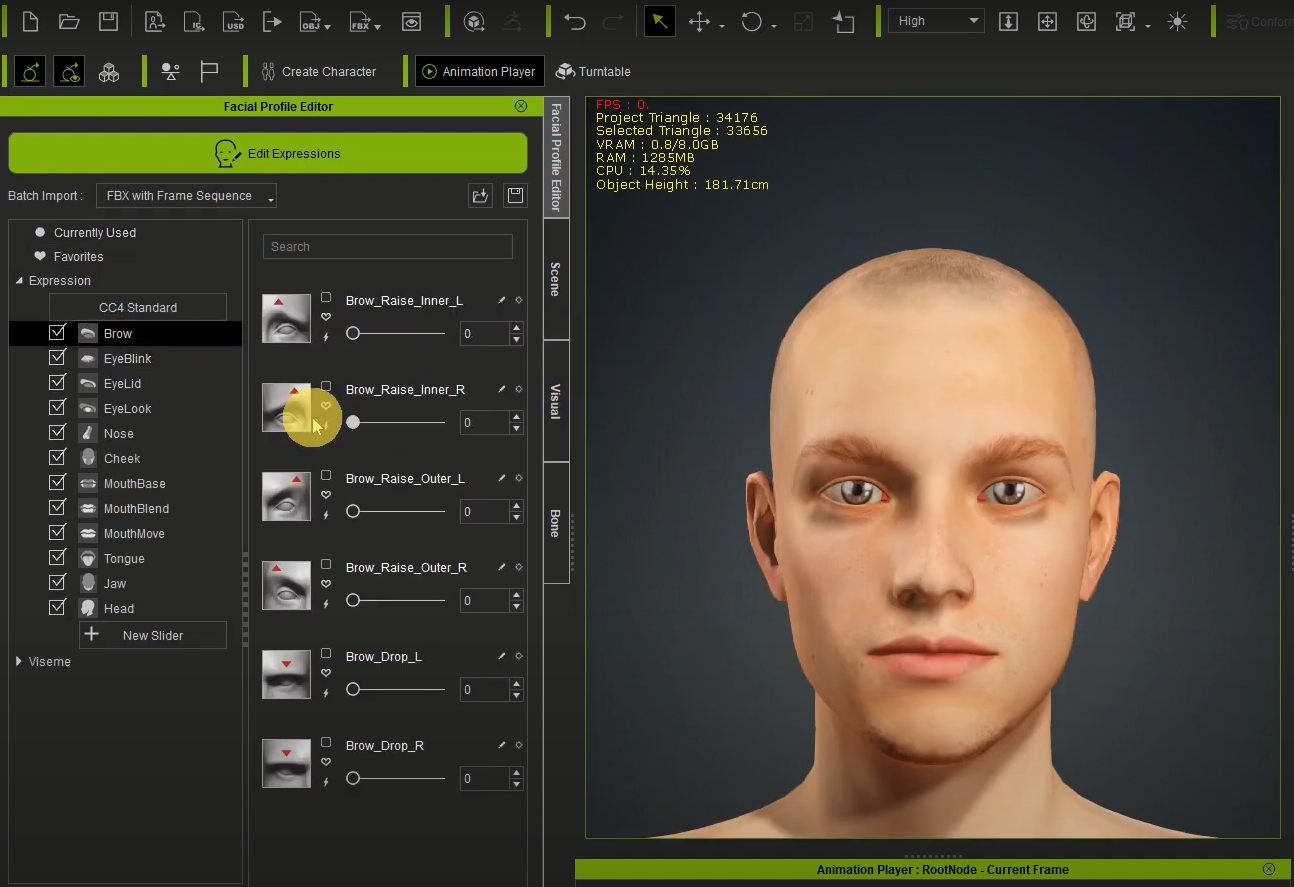Click the flag icon in second toolbar
The height and width of the screenshot is (887, 1294).
tap(209, 72)
